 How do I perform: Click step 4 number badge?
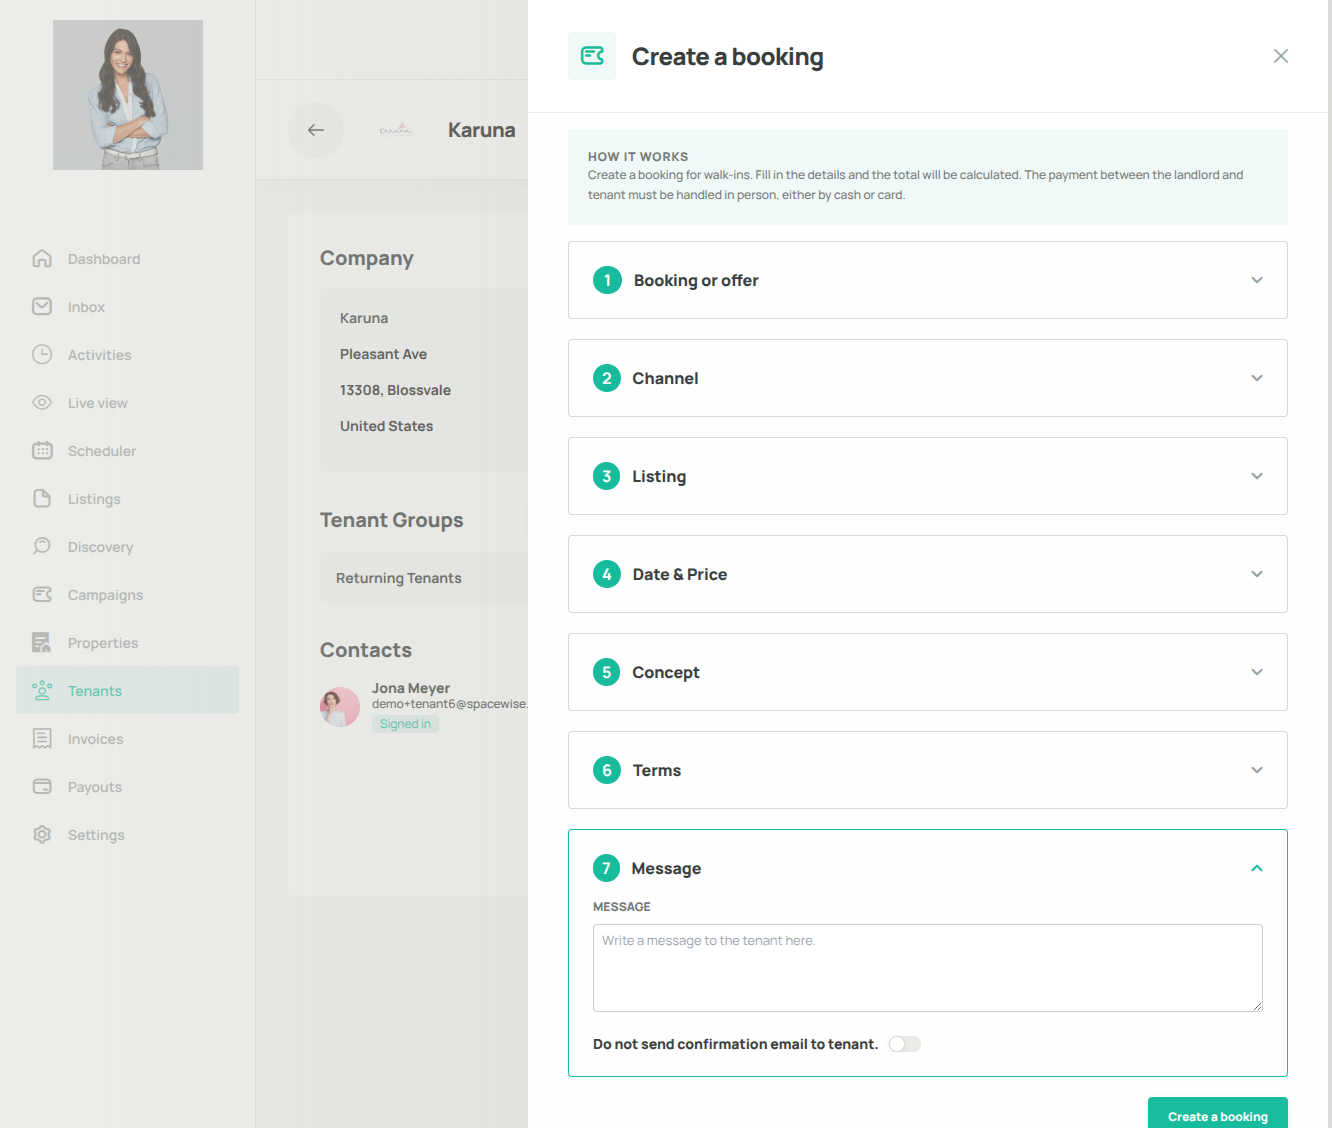pos(607,574)
